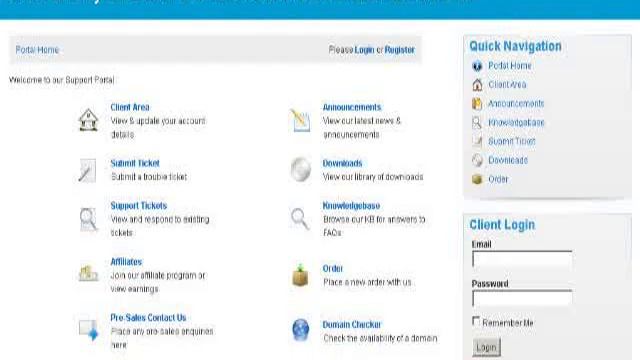Focus the Password input field
Image resolution: width=640 pixels, height=360 pixels.
click(x=522, y=298)
